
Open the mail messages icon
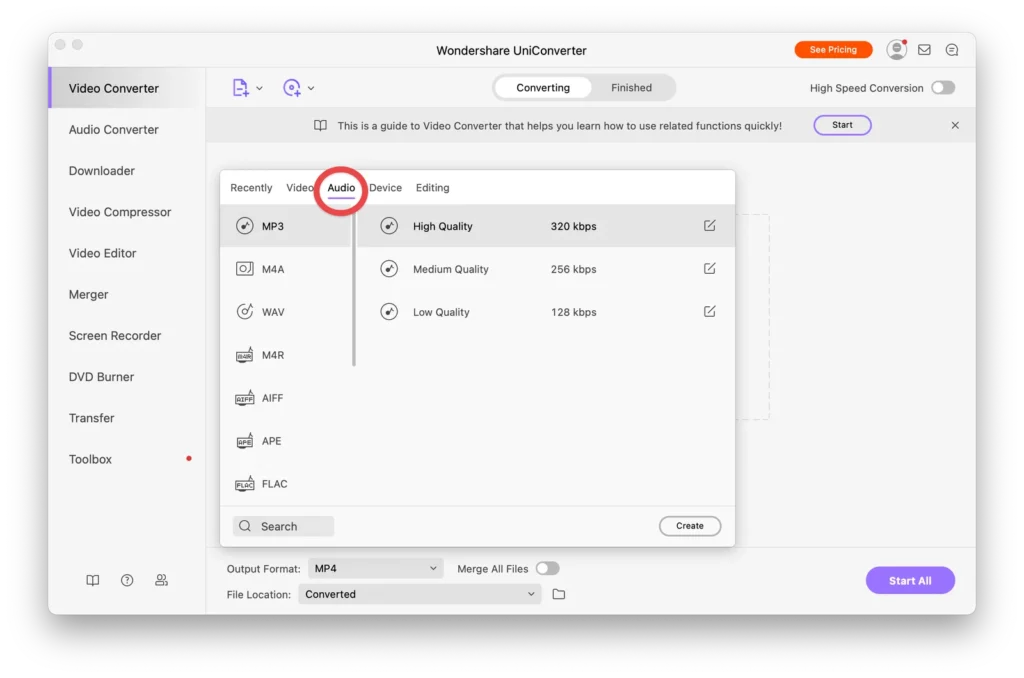click(924, 50)
